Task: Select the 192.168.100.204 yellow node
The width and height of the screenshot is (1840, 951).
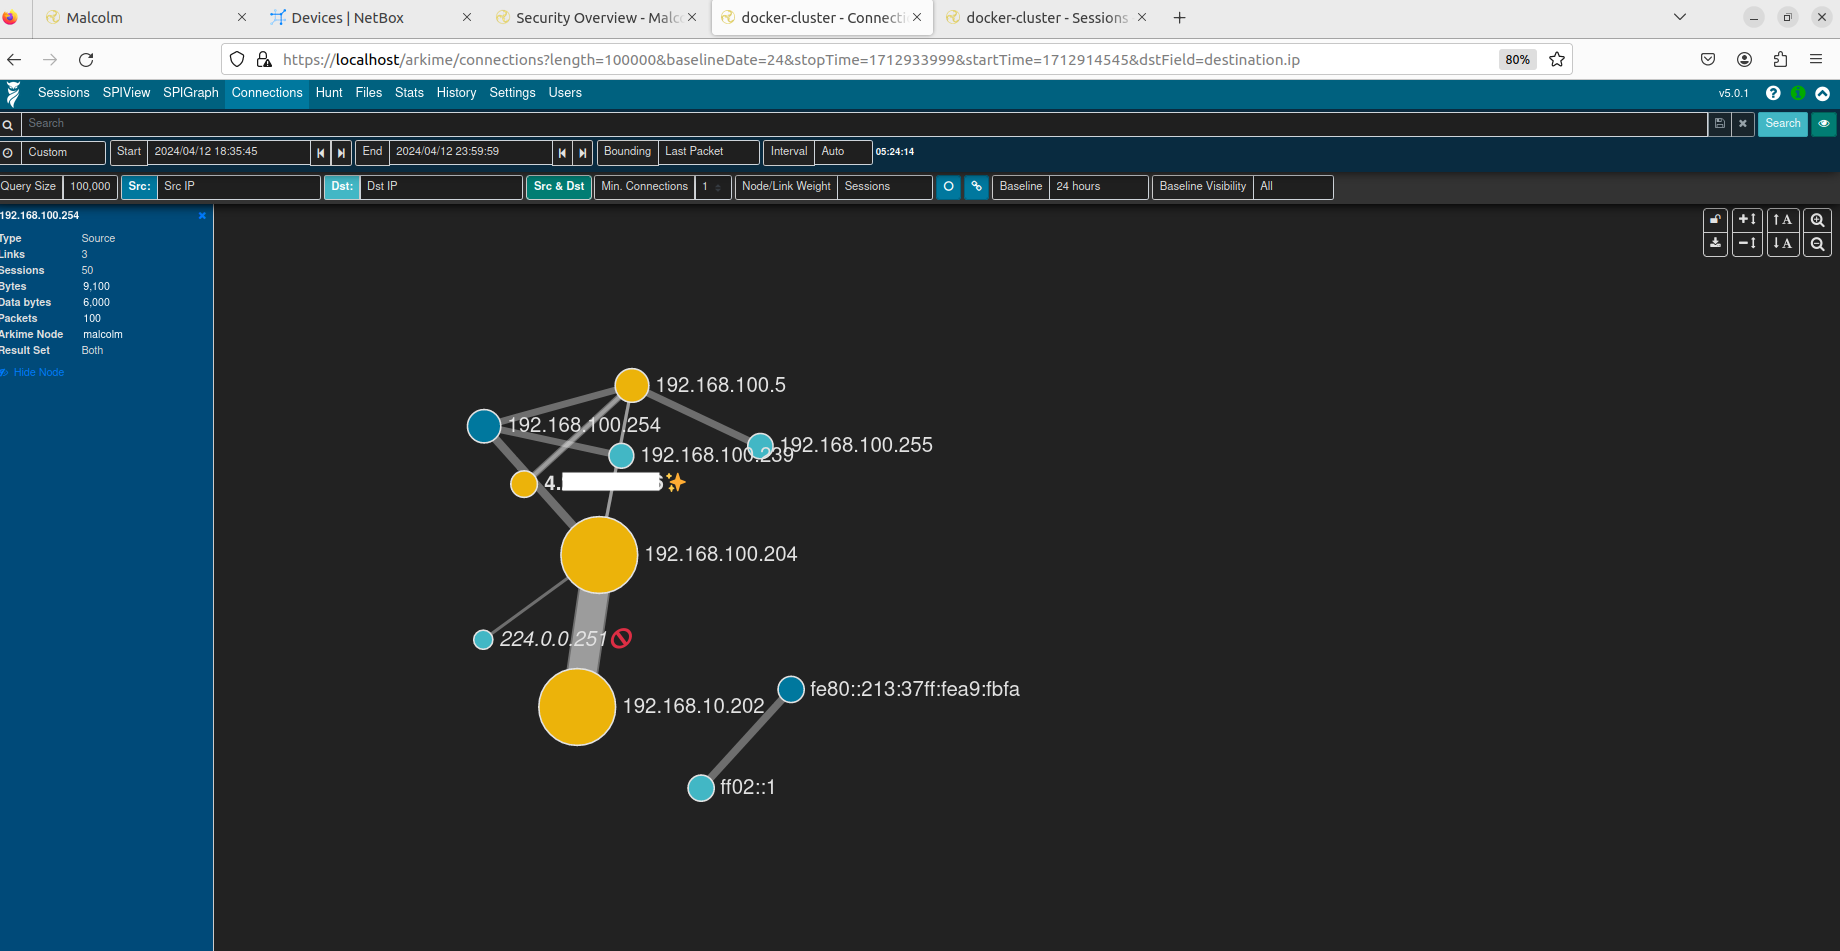Action: [599, 555]
